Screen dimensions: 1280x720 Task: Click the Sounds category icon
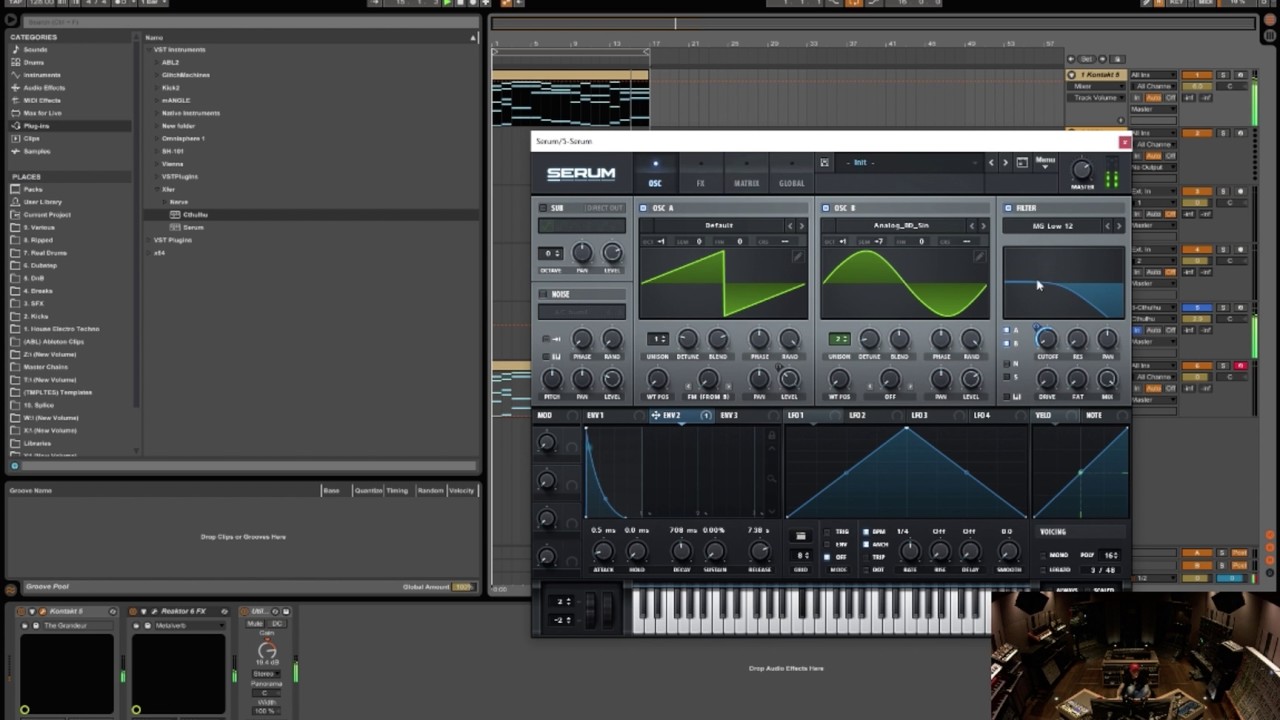15,49
